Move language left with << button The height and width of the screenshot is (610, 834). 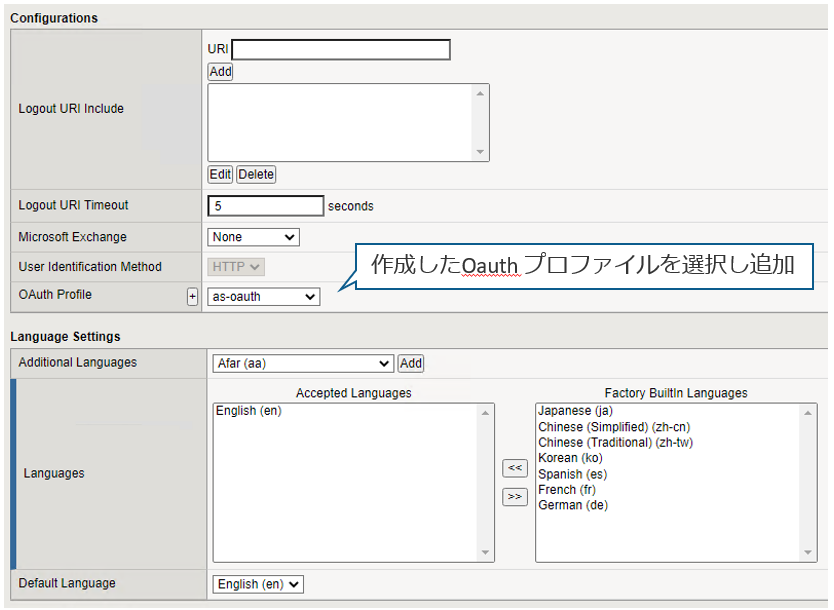(515, 467)
